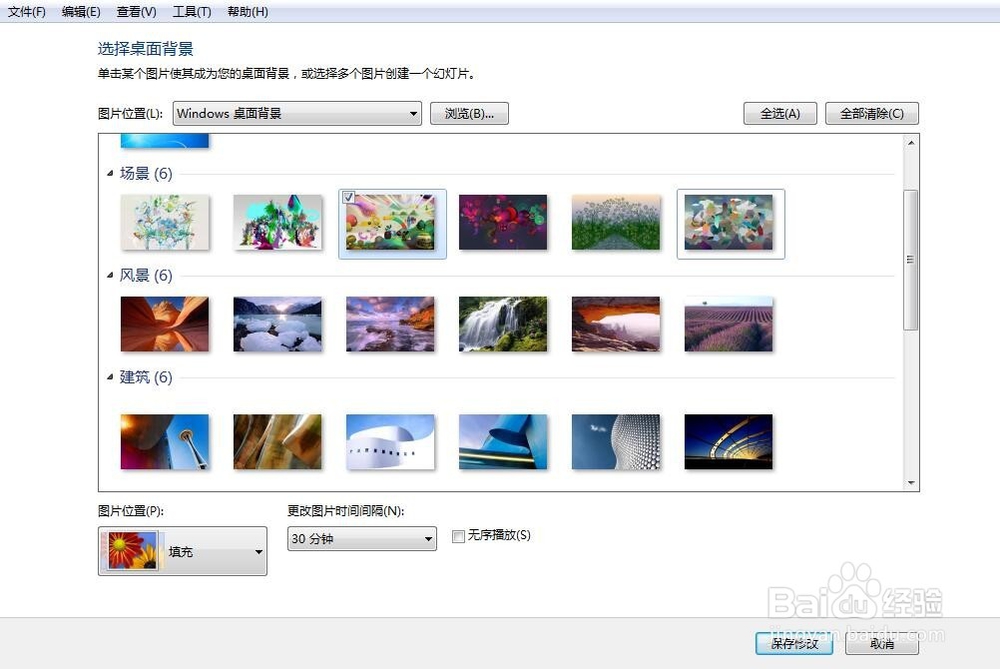Open the 编辑(E) menu
Viewport: 1000px width, 669px height.
pyautogui.click(x=81, y=11)
